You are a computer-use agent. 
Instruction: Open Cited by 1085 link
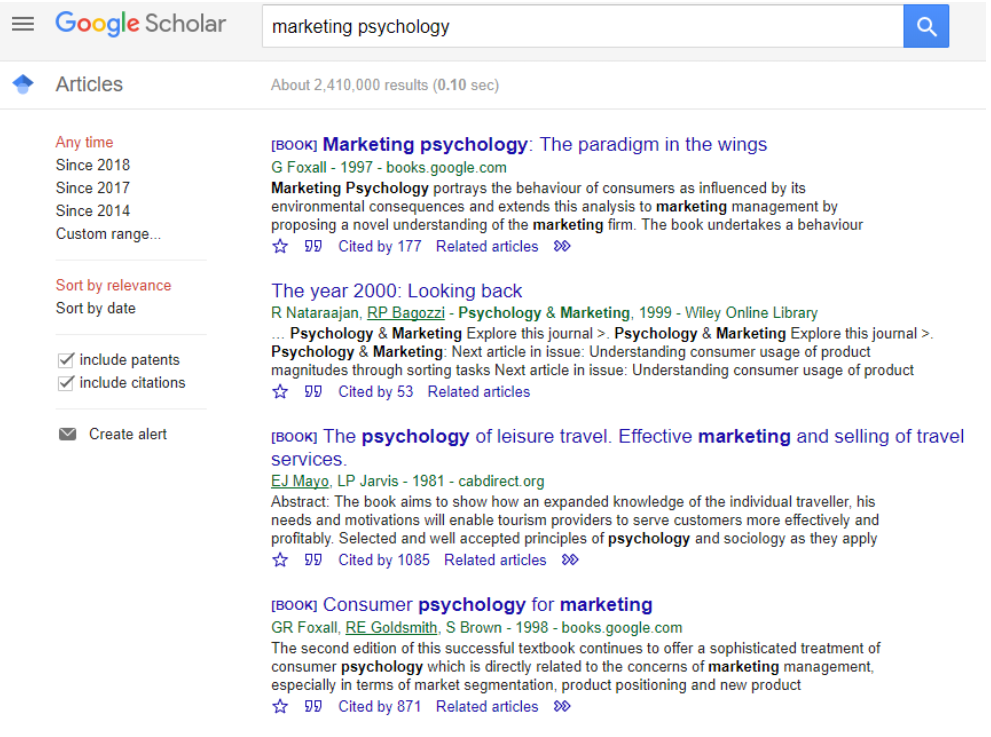point(384,560)
